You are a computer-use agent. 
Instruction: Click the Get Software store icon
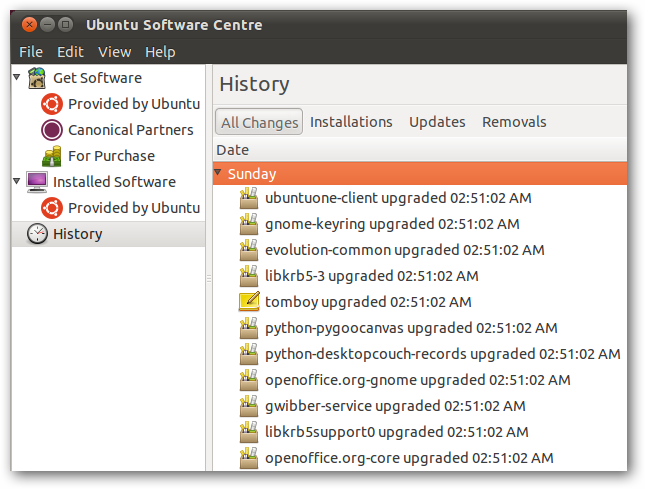(x=37, y=78)
